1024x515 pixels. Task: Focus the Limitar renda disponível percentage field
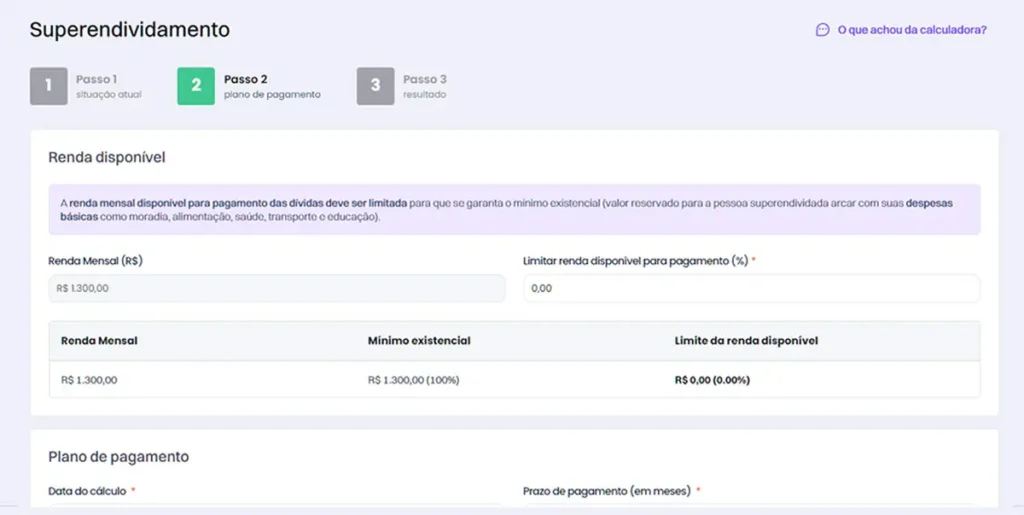(x=751, y=288)
